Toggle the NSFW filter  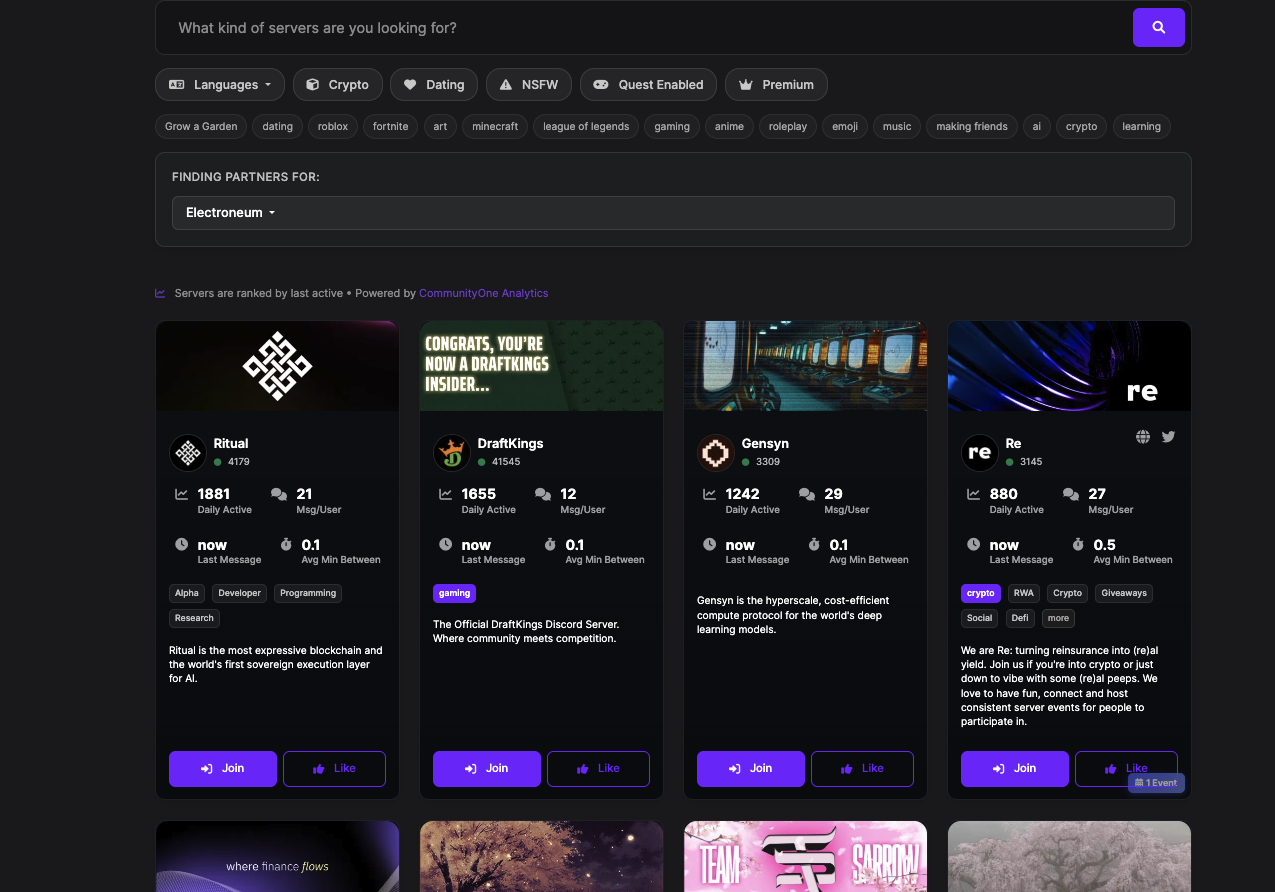point(528,84)
